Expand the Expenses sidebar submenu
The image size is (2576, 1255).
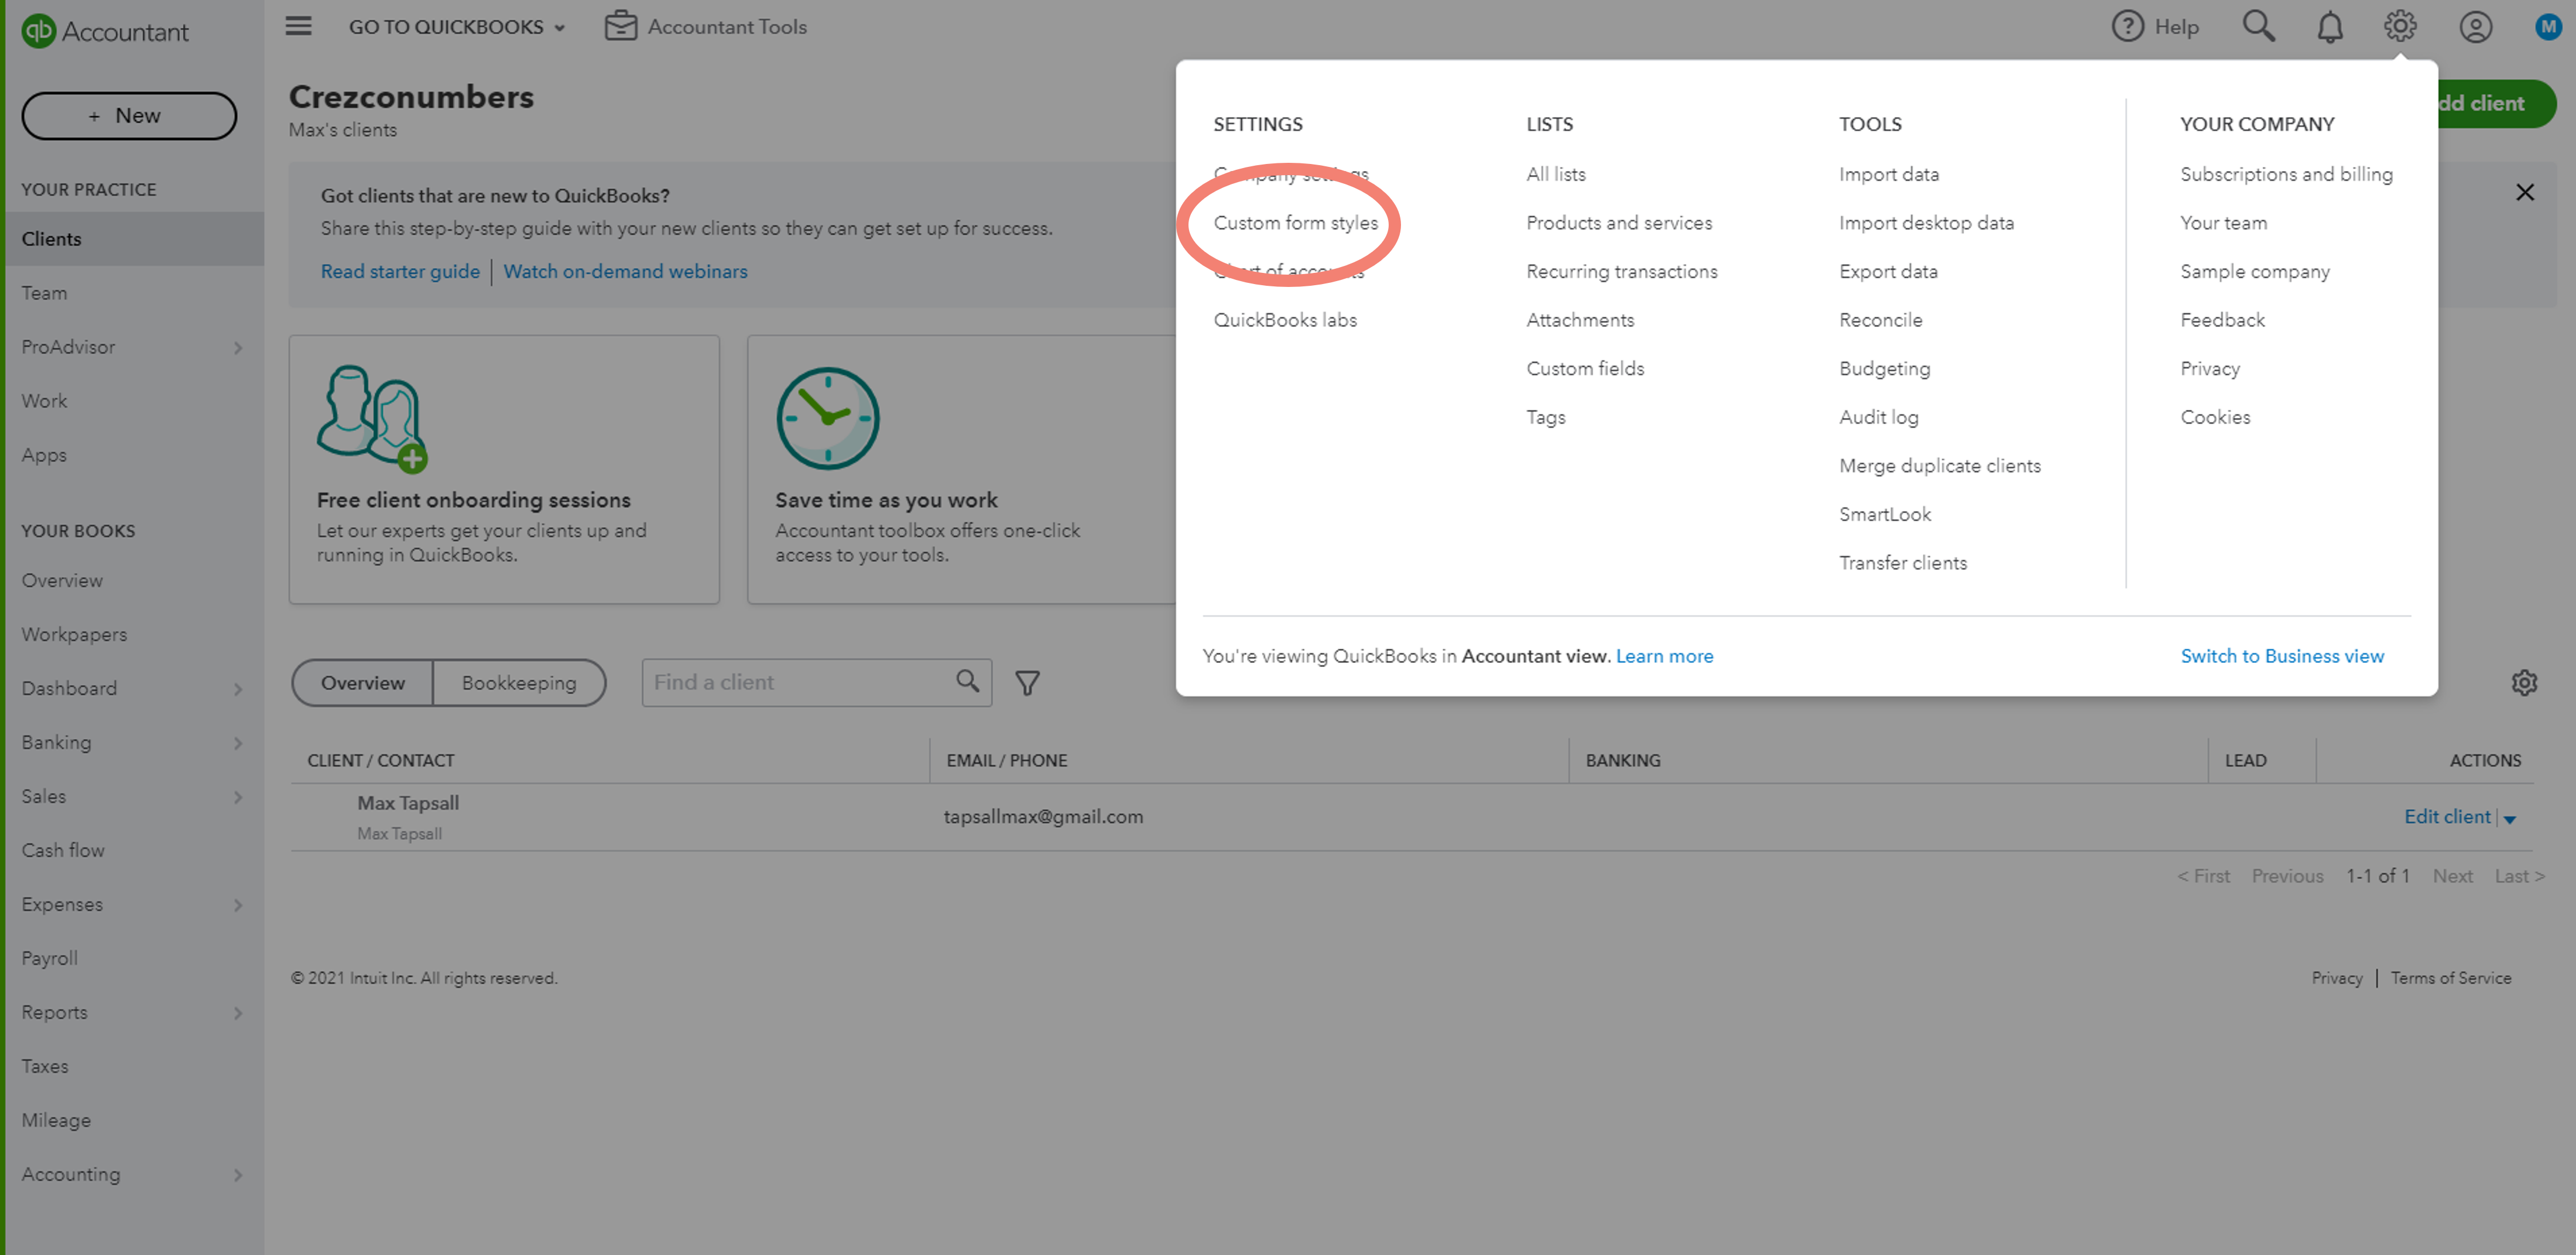238,905
